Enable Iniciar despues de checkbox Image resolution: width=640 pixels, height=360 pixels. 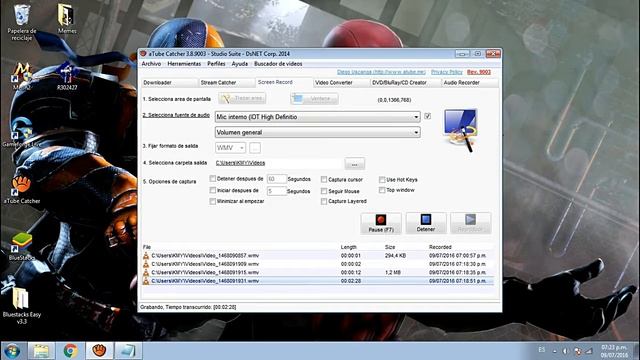[x=213, y=190]
